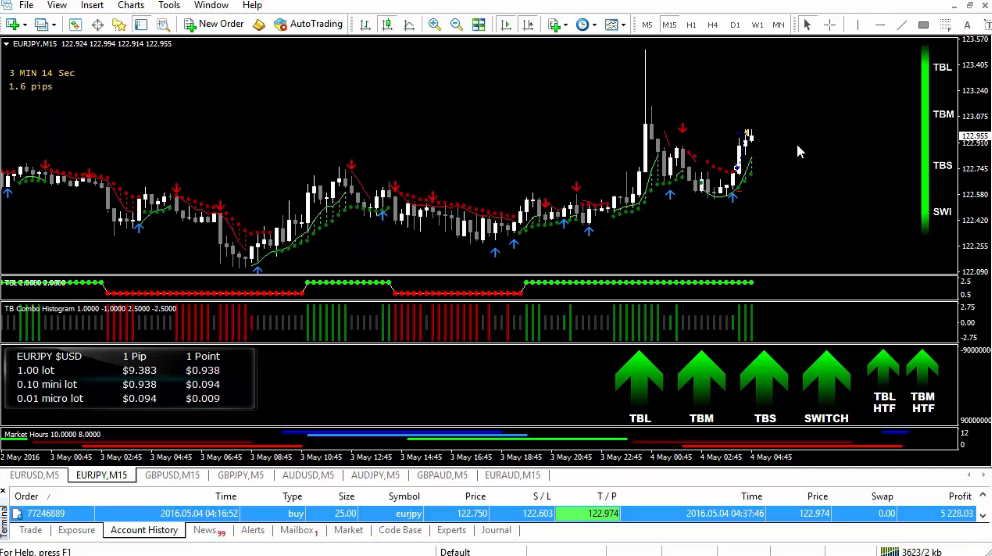The height and width of the screenshot is (556, 992).
Task: Open the Trade tab in Terminal
Action: 30,530
